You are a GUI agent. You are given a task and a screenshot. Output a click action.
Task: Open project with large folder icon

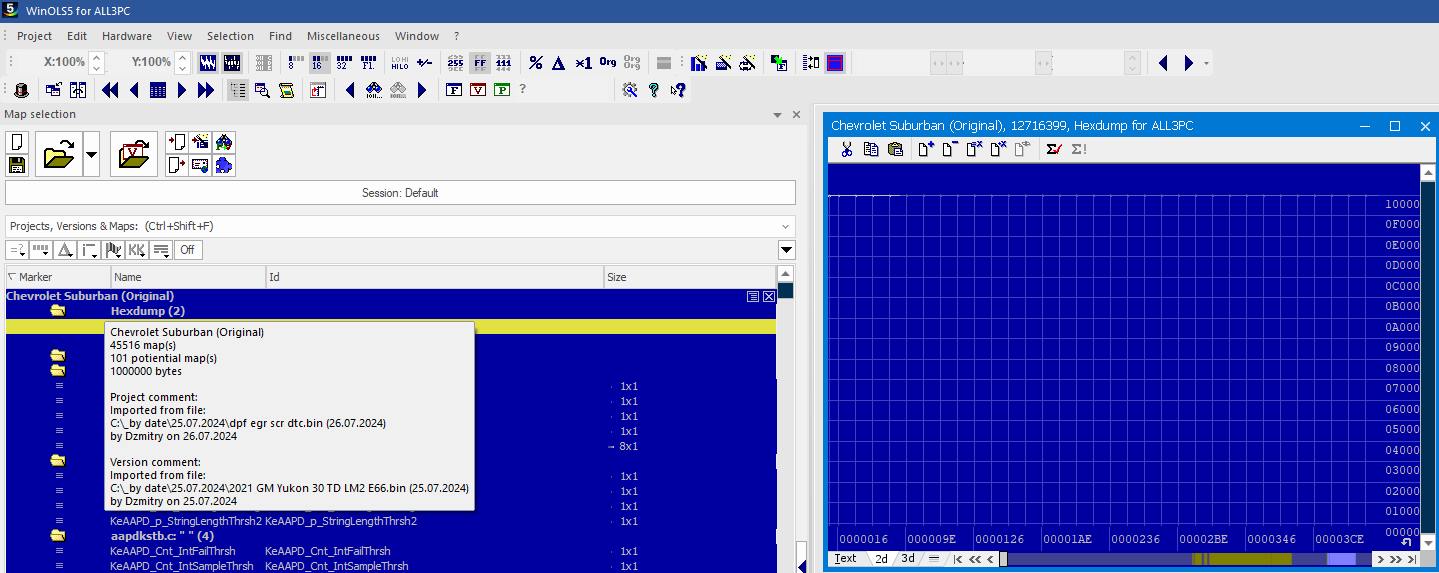click(59, 154)
